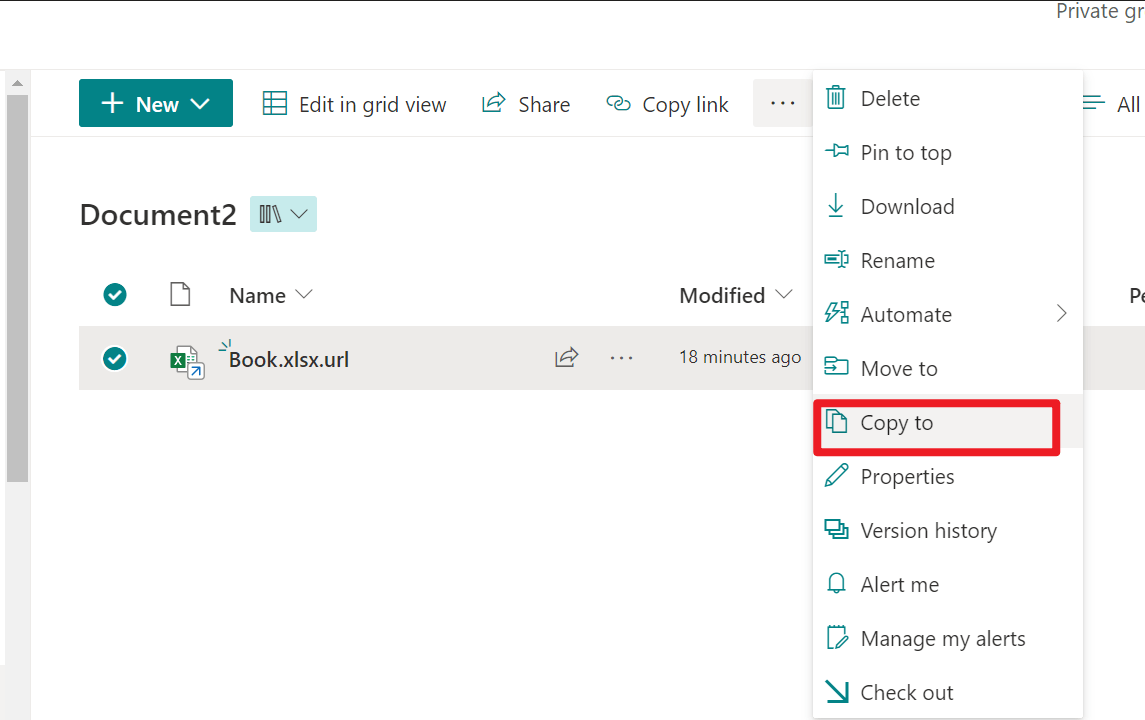The image size is (1145, 720).
Task: Click the plus icon on New button
Action: (112, 103)
